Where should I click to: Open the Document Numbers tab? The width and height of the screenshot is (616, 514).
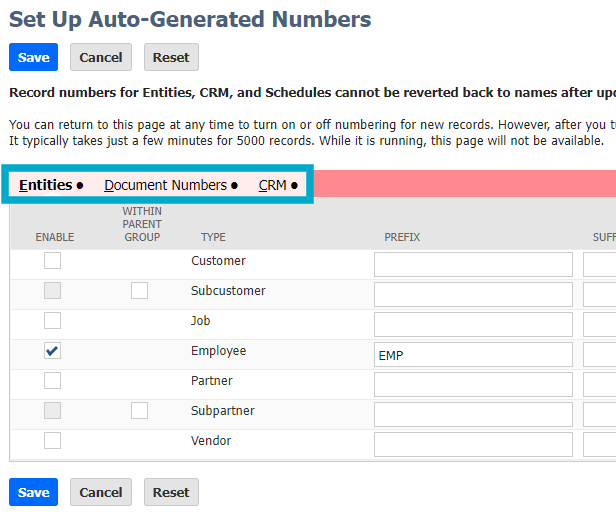point(165,185)
